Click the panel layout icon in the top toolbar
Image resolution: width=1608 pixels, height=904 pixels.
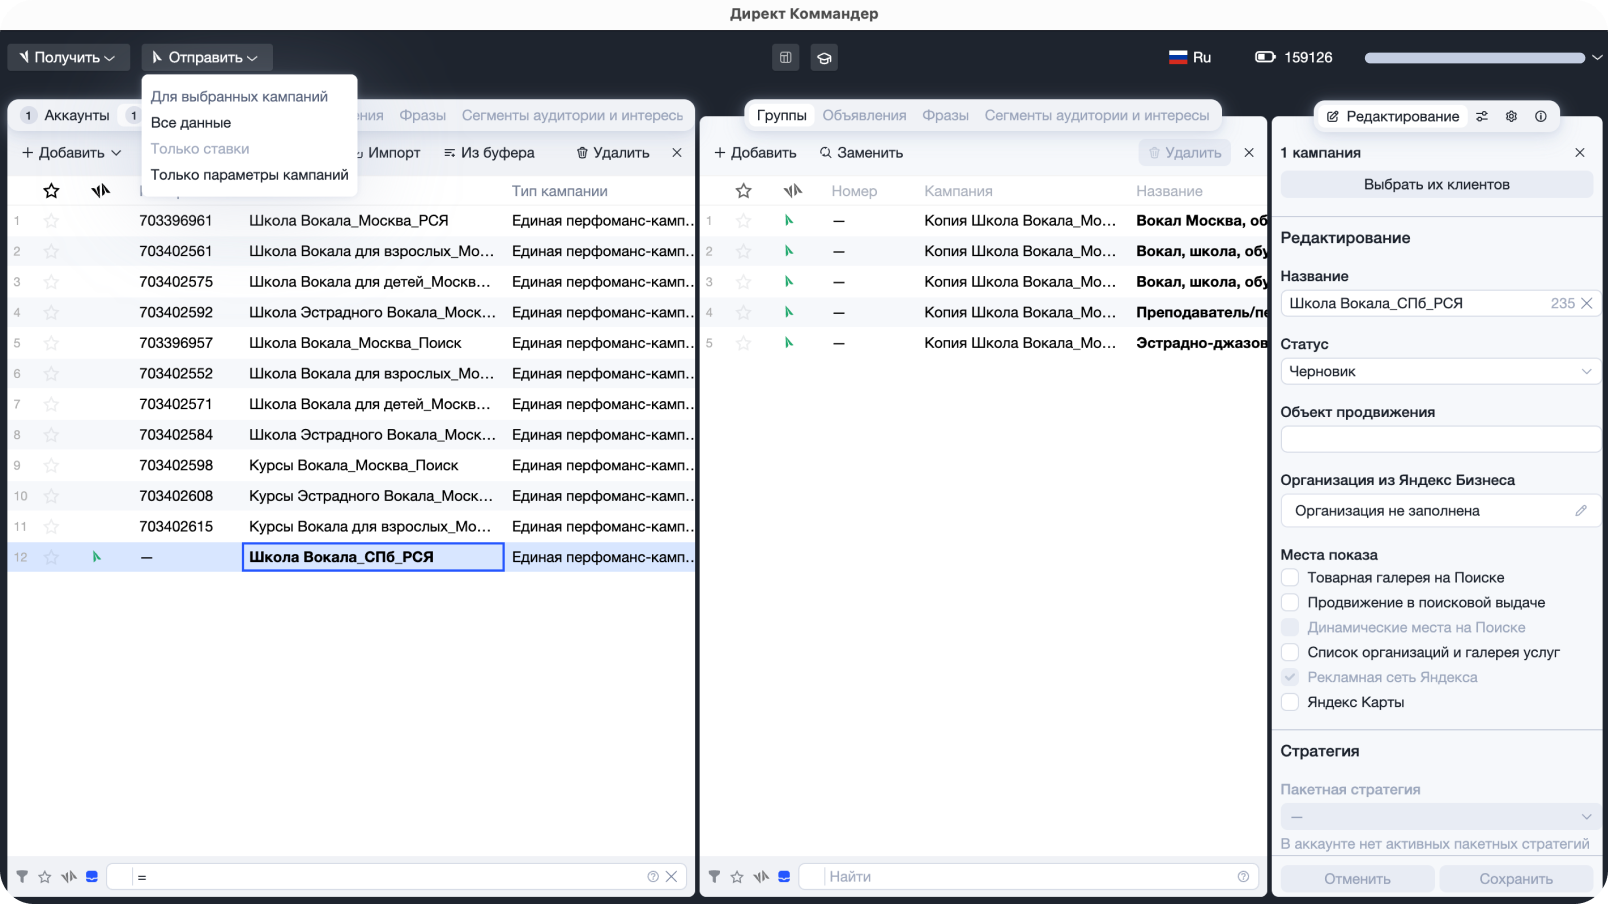point(786,58)
